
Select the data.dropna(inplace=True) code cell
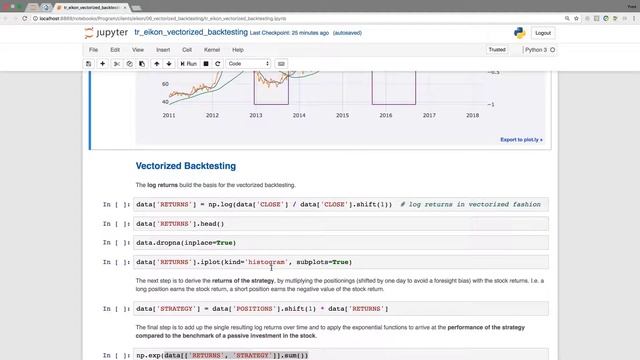[341, 243]
